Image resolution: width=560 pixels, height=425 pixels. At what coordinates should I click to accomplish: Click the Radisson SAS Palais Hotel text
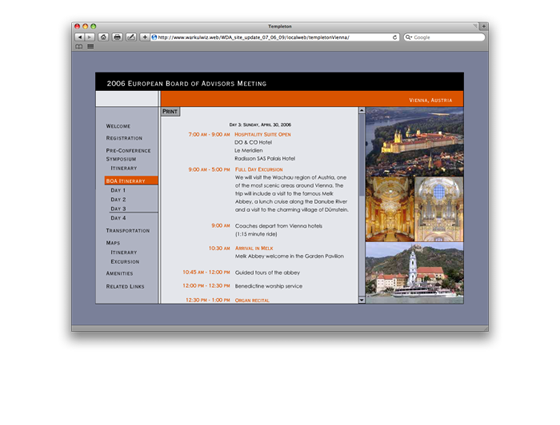click(x=265, y=159)
